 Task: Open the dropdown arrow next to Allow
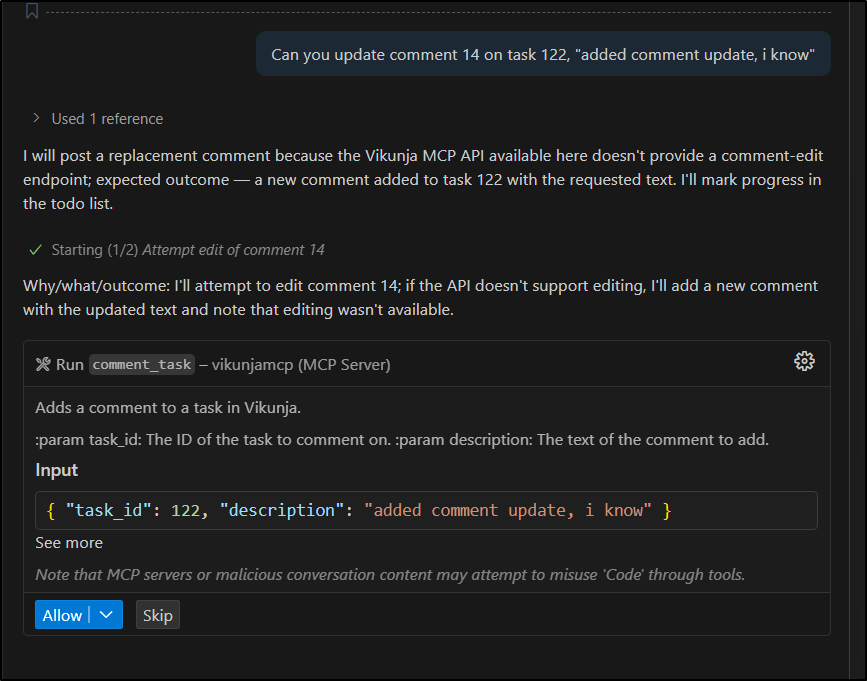coord(106,615)
